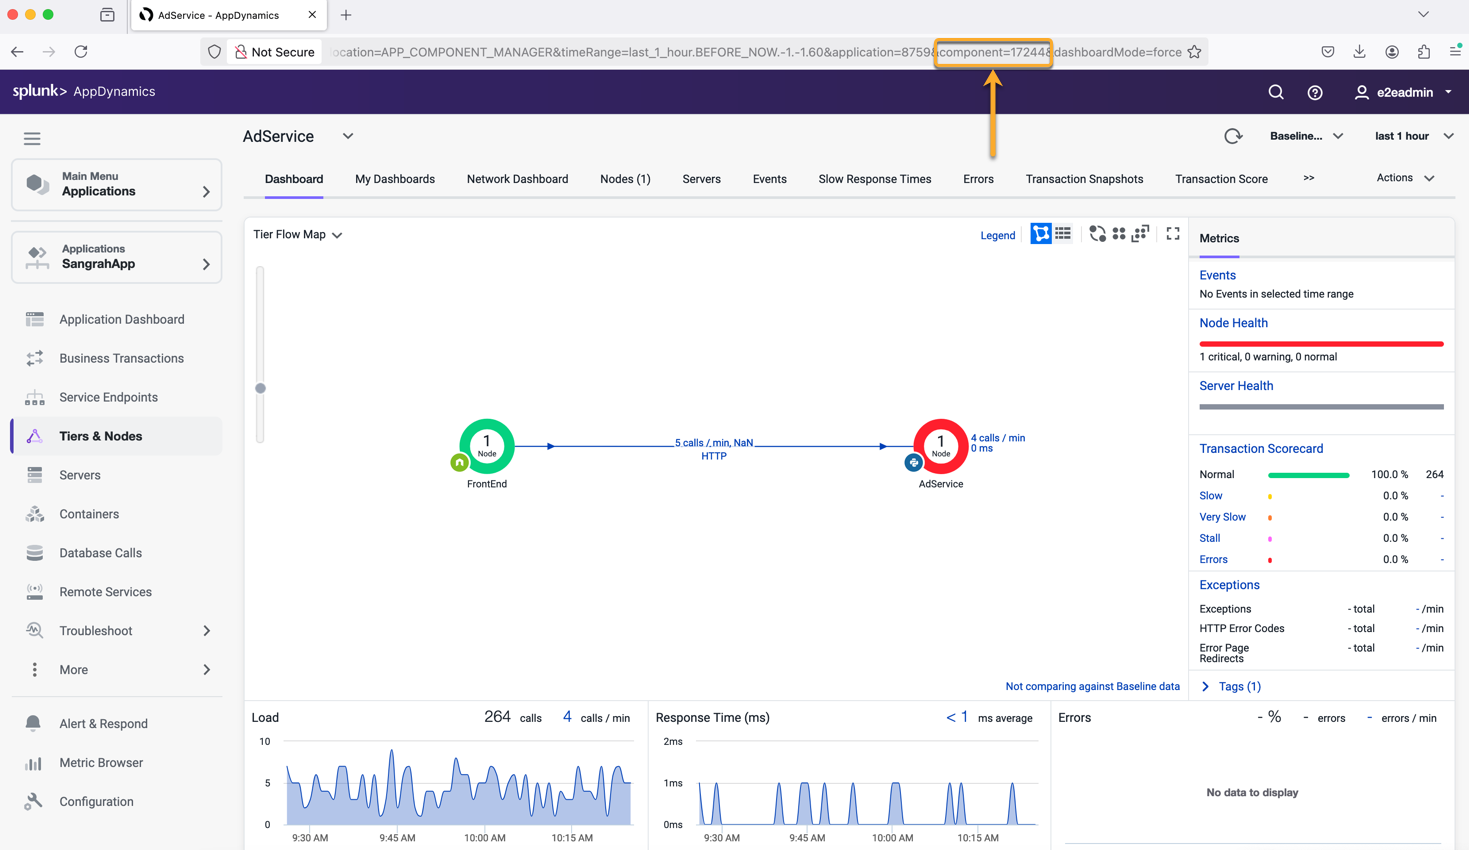The width and height of the screenshot is (1469, 850).
Task: Open a new browser tab
Action: pos(346,15)
